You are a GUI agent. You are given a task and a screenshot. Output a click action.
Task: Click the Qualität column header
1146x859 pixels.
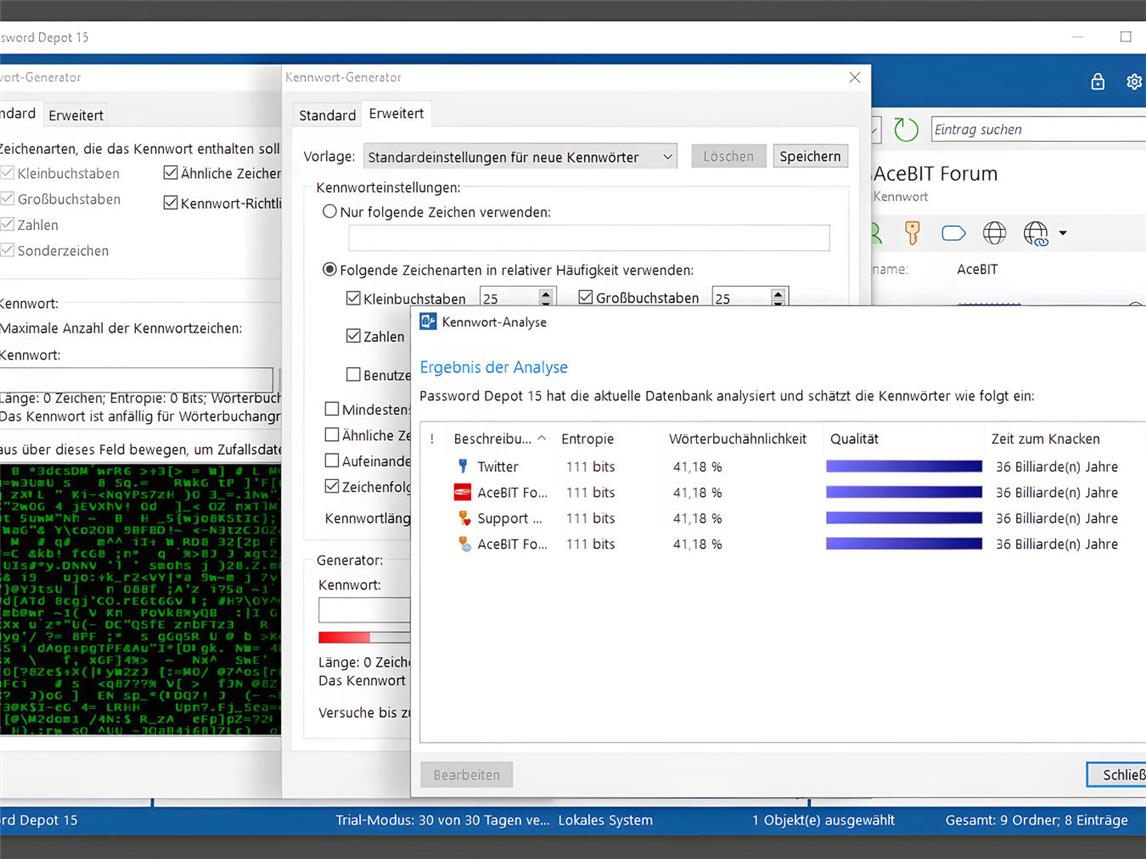pyautogui.click(x=854, y=439)
